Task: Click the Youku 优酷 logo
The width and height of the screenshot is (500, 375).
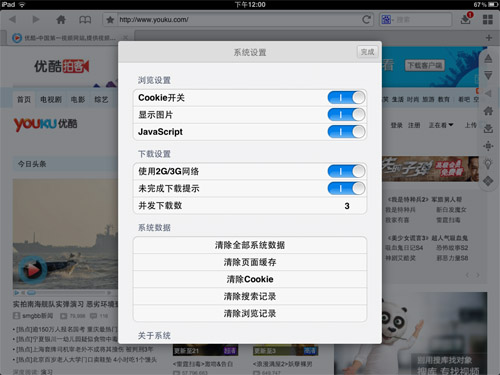Action: coord(45,124)
